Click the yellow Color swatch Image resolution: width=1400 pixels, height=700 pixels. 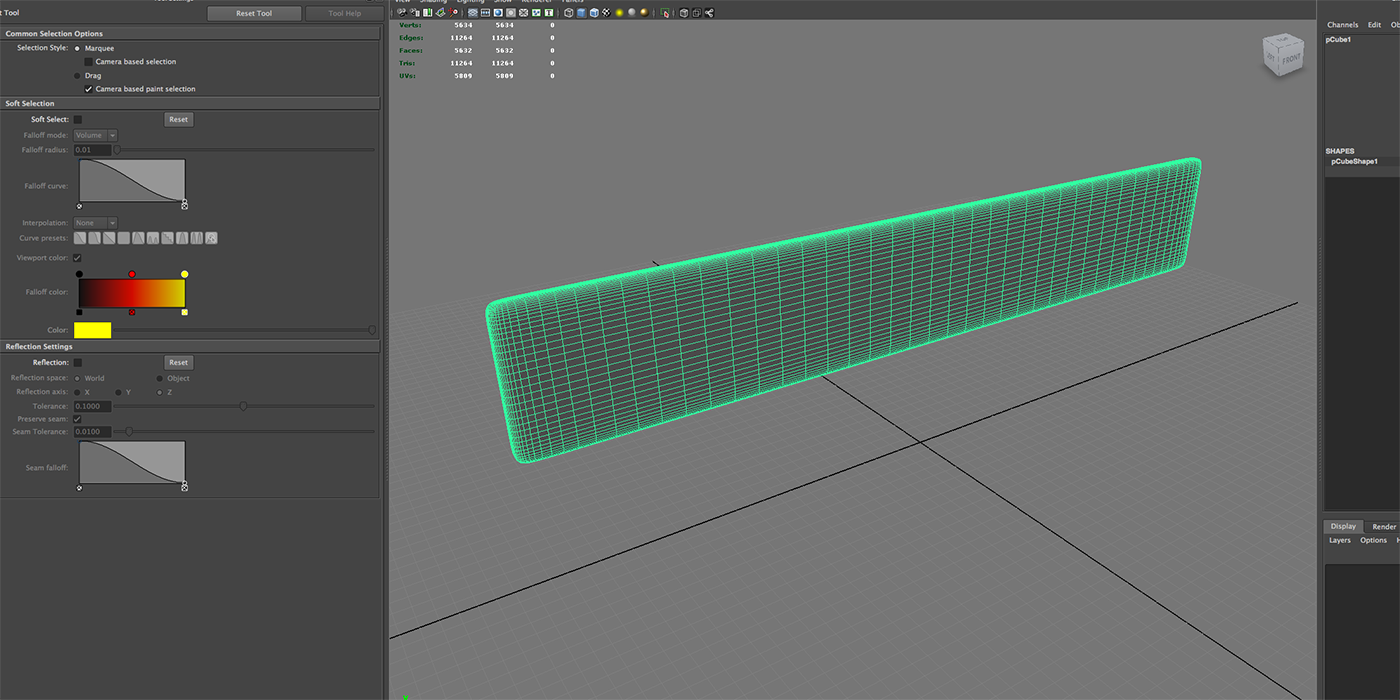93,330
